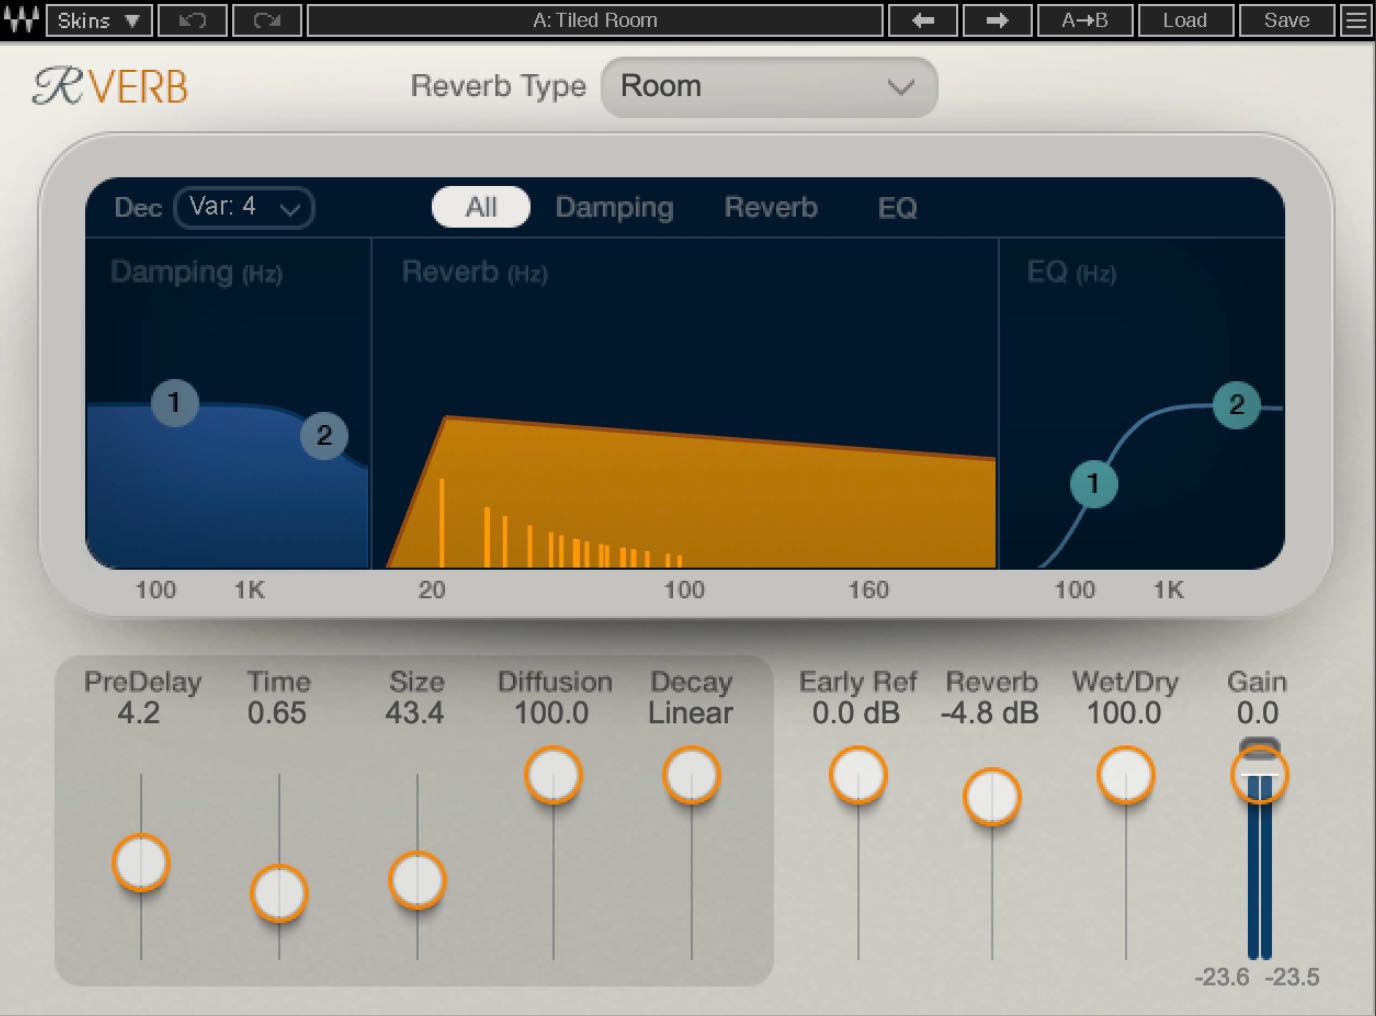This screenshot has height=1016, width=1376.
Task: Click the RVerb logo
Action: 110,87
